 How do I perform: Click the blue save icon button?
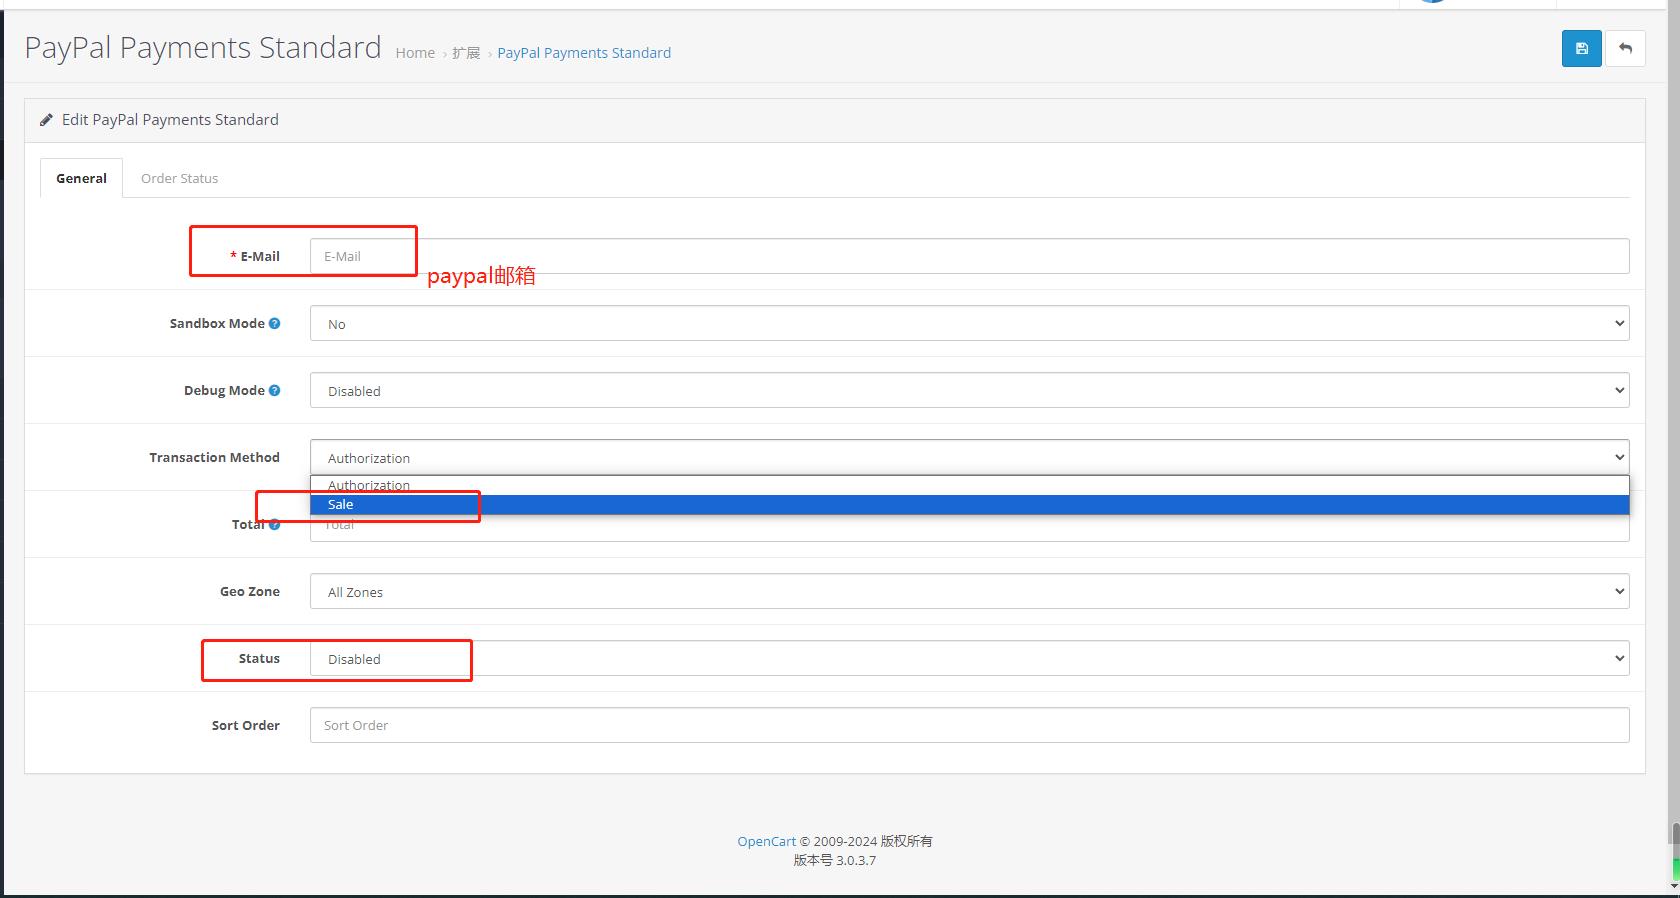pos(1581,49)
